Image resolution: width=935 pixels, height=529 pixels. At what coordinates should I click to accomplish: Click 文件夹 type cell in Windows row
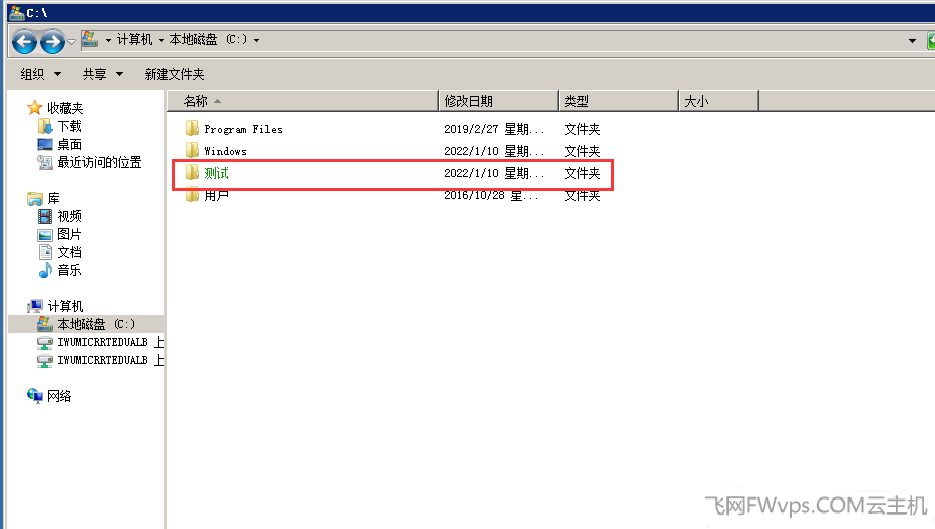pos(582,151)
